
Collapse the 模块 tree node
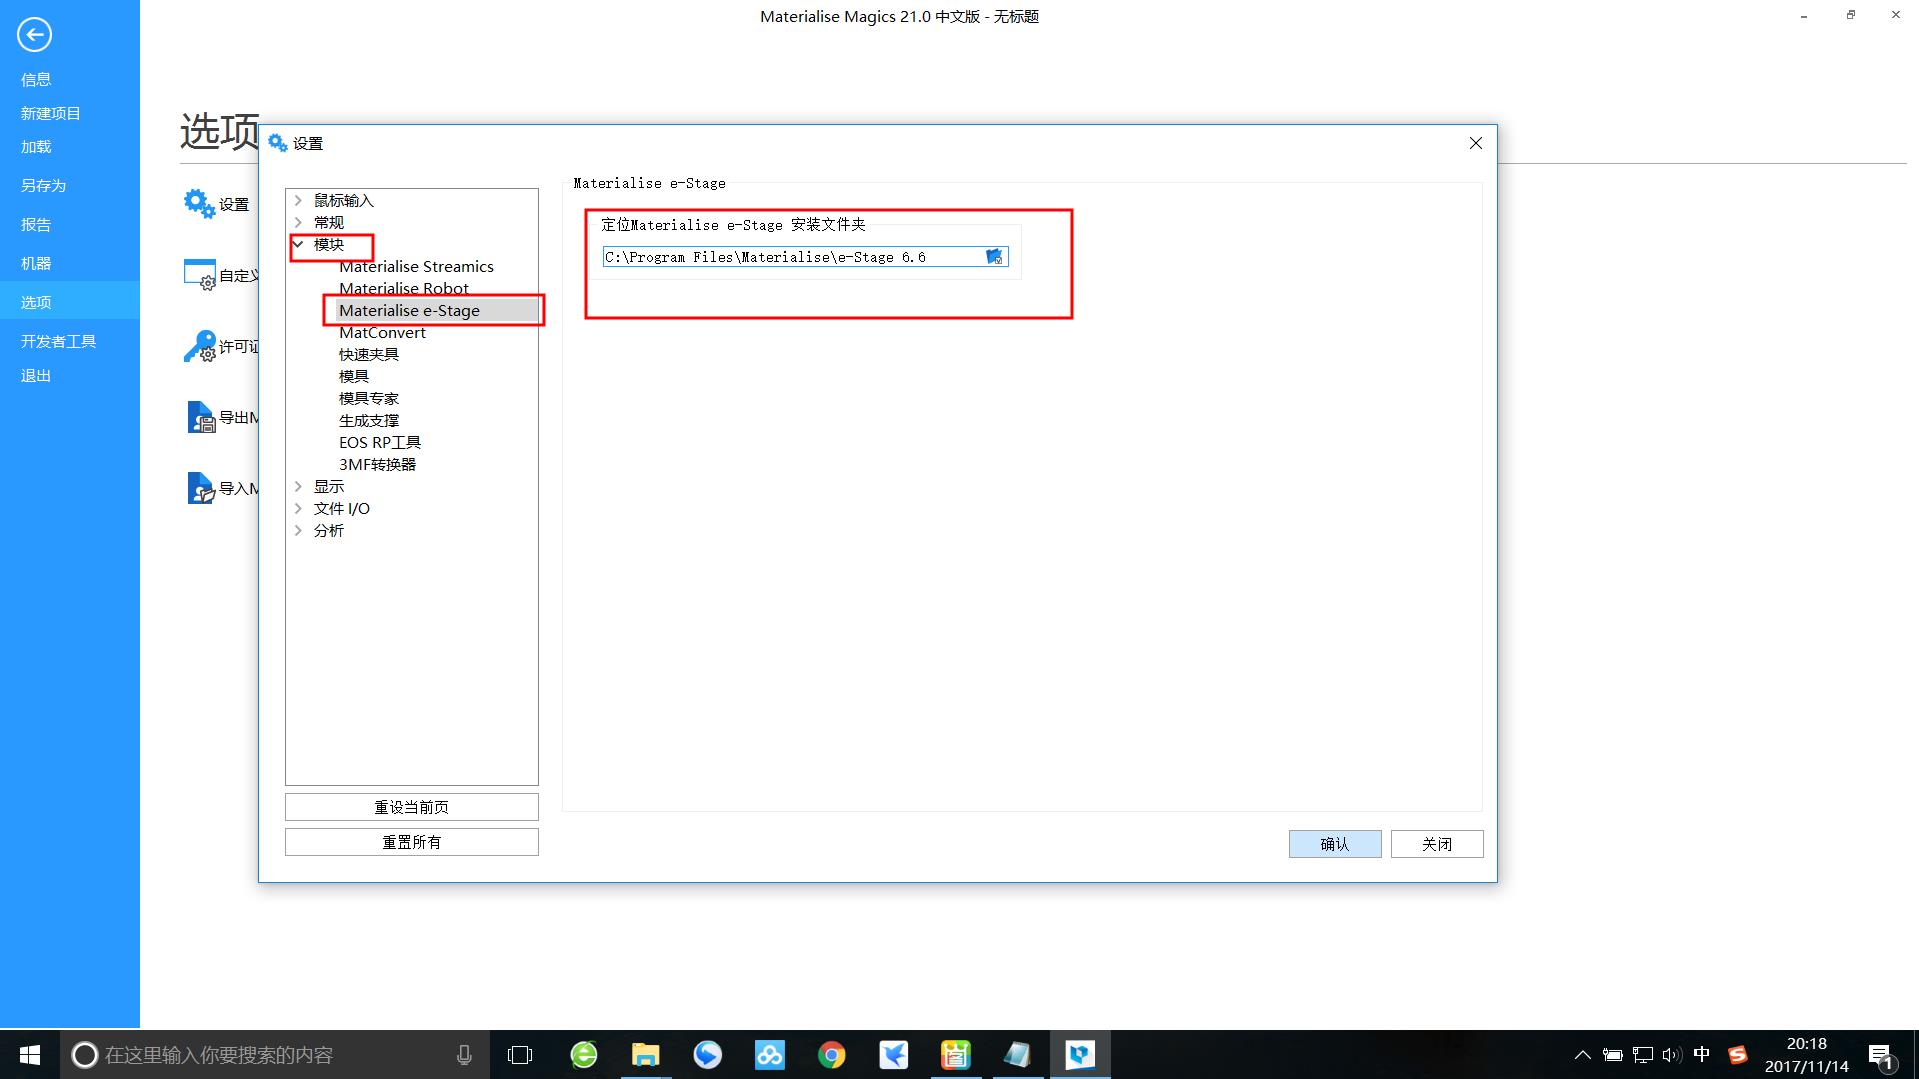coord(298,244)
